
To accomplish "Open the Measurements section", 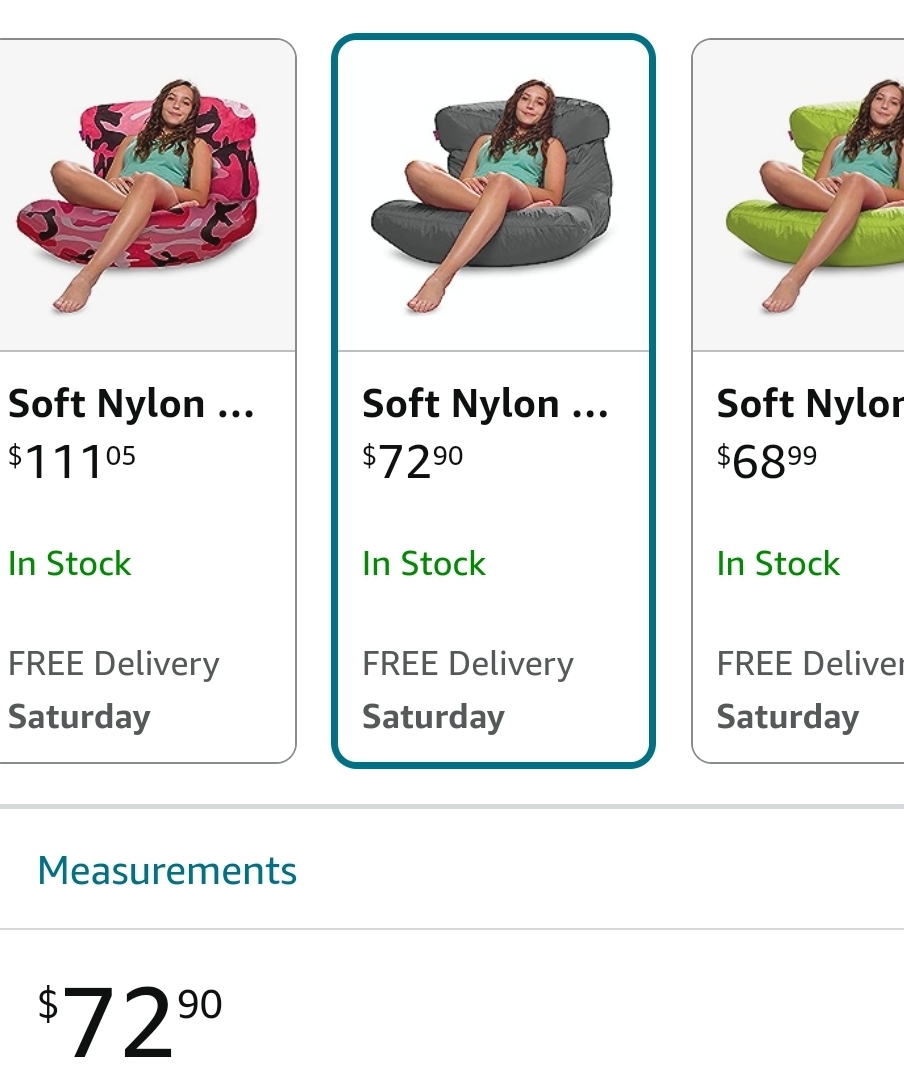I will tap(167, 871).
